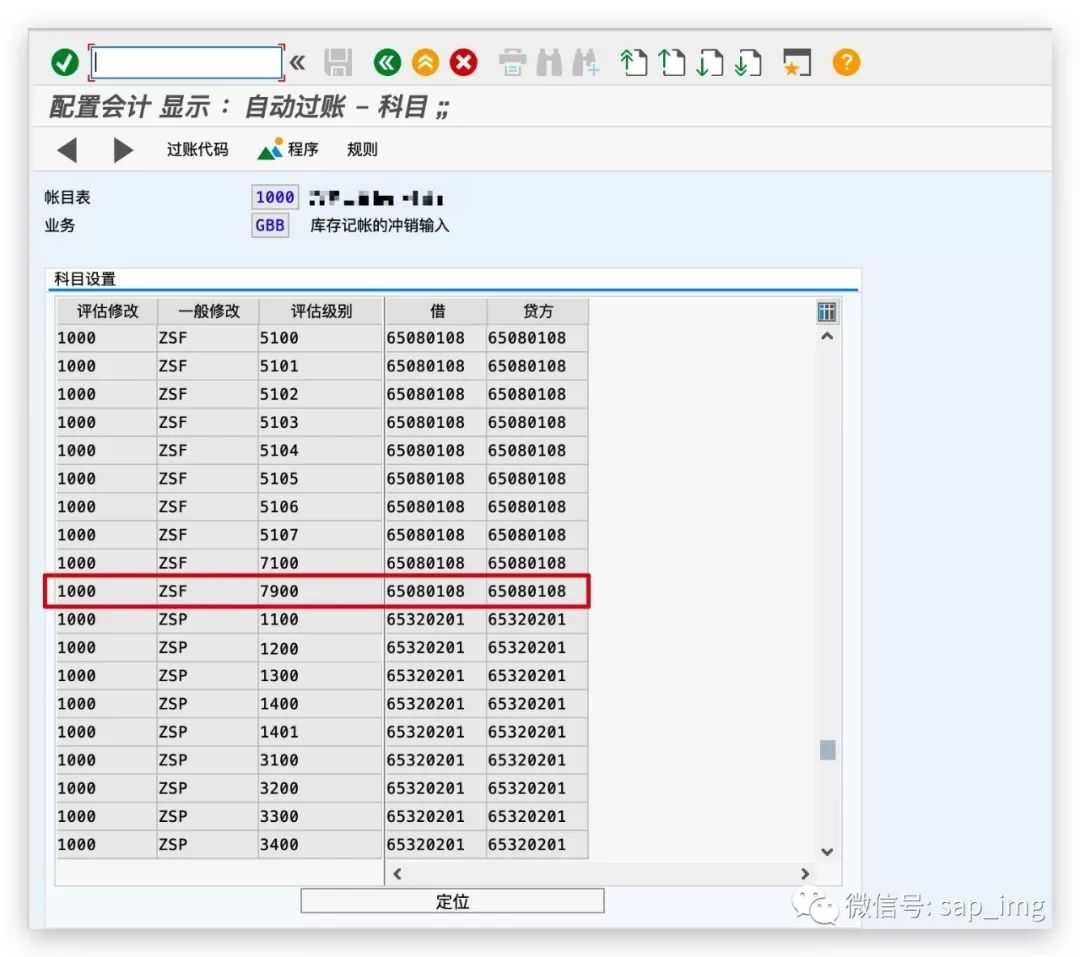Click the 帐目表 field showing 1000
The height and width of the screenshot is (957, 1080).
point(274,197)
